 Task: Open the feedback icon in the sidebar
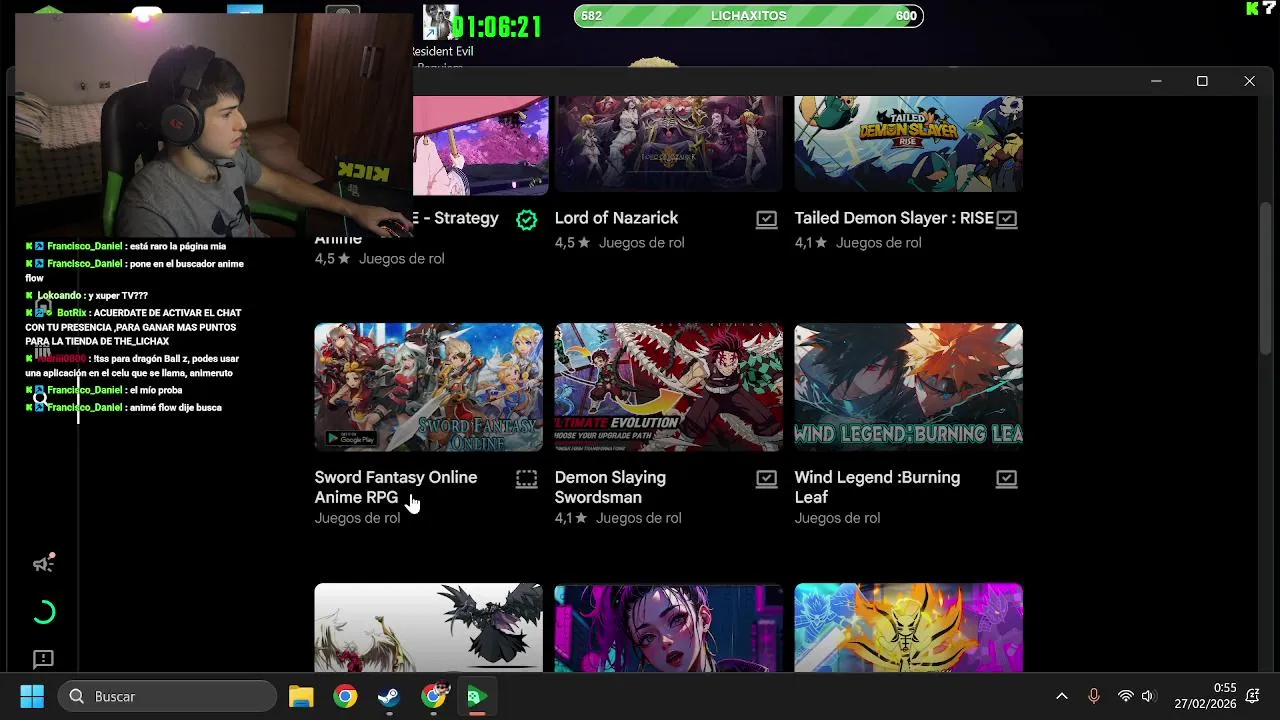43,659
